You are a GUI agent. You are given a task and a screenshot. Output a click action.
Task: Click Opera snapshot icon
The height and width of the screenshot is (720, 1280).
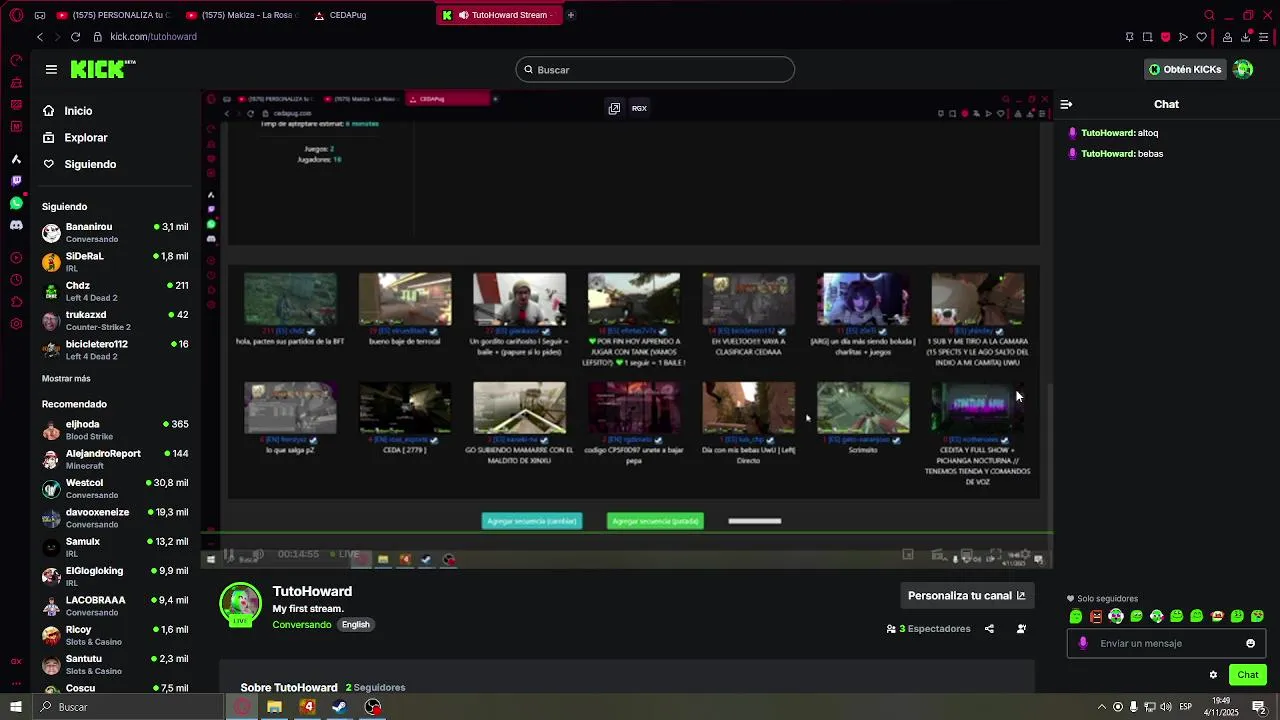pyautogui.click(x=1147, y=37)
